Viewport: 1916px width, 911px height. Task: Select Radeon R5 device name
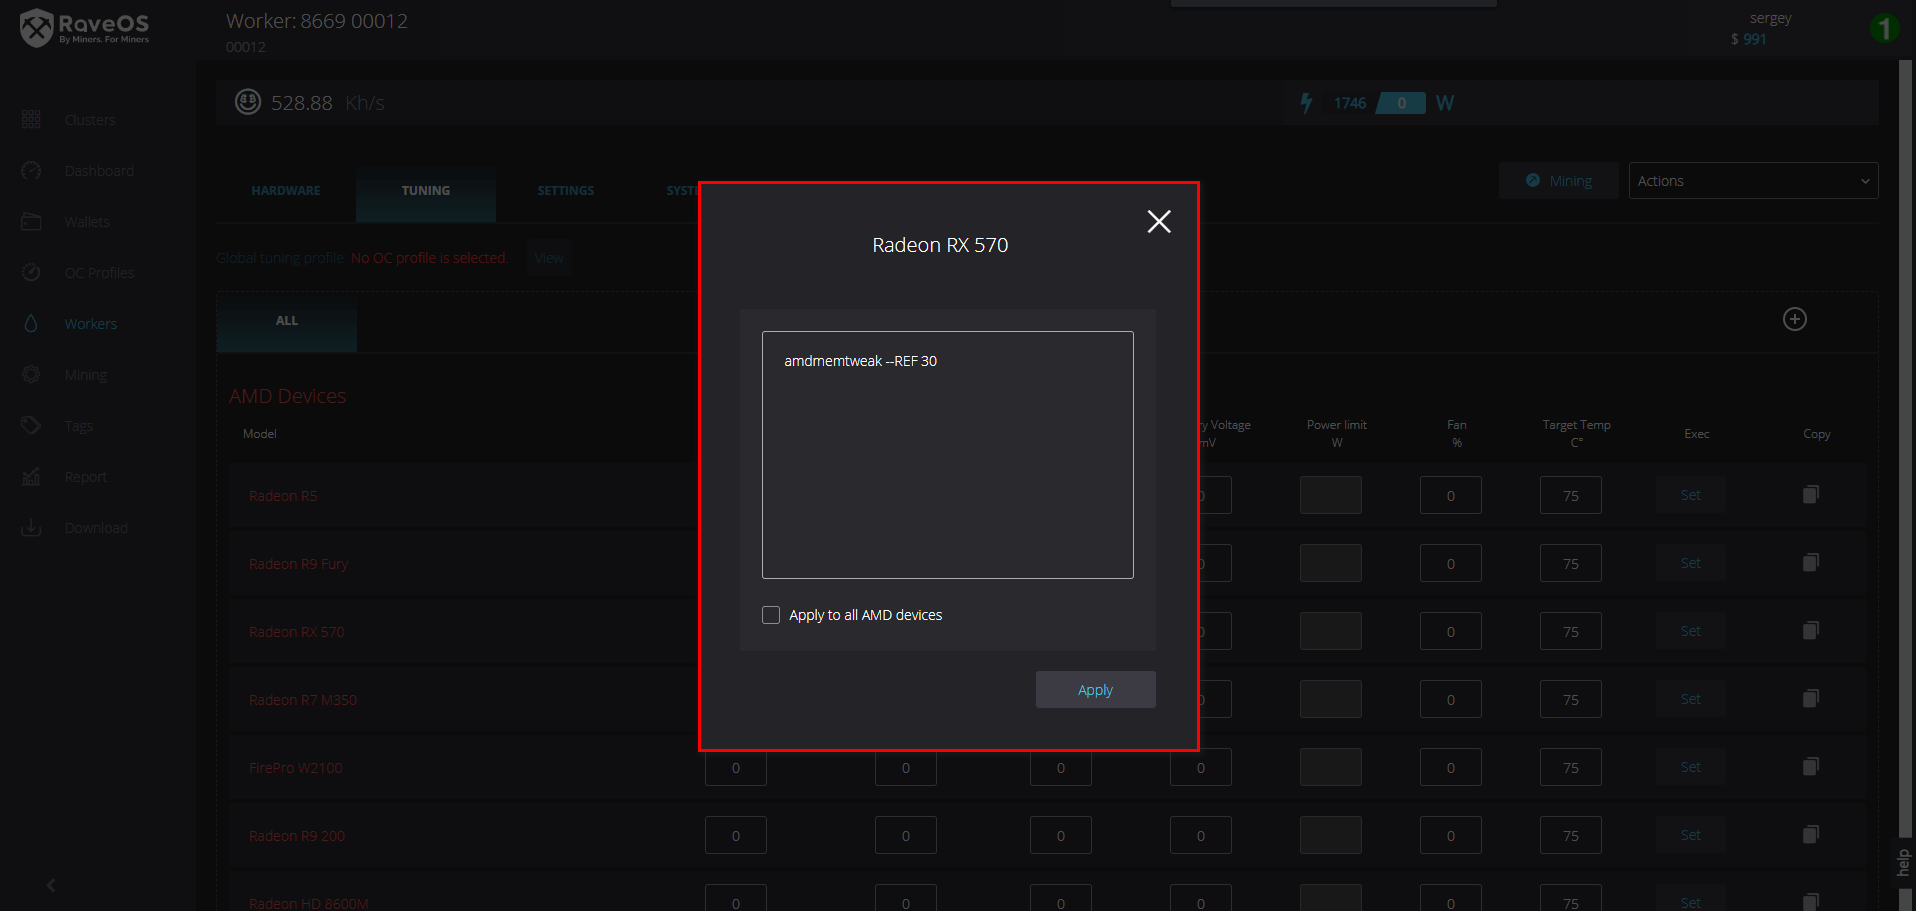tap(283, 496)
